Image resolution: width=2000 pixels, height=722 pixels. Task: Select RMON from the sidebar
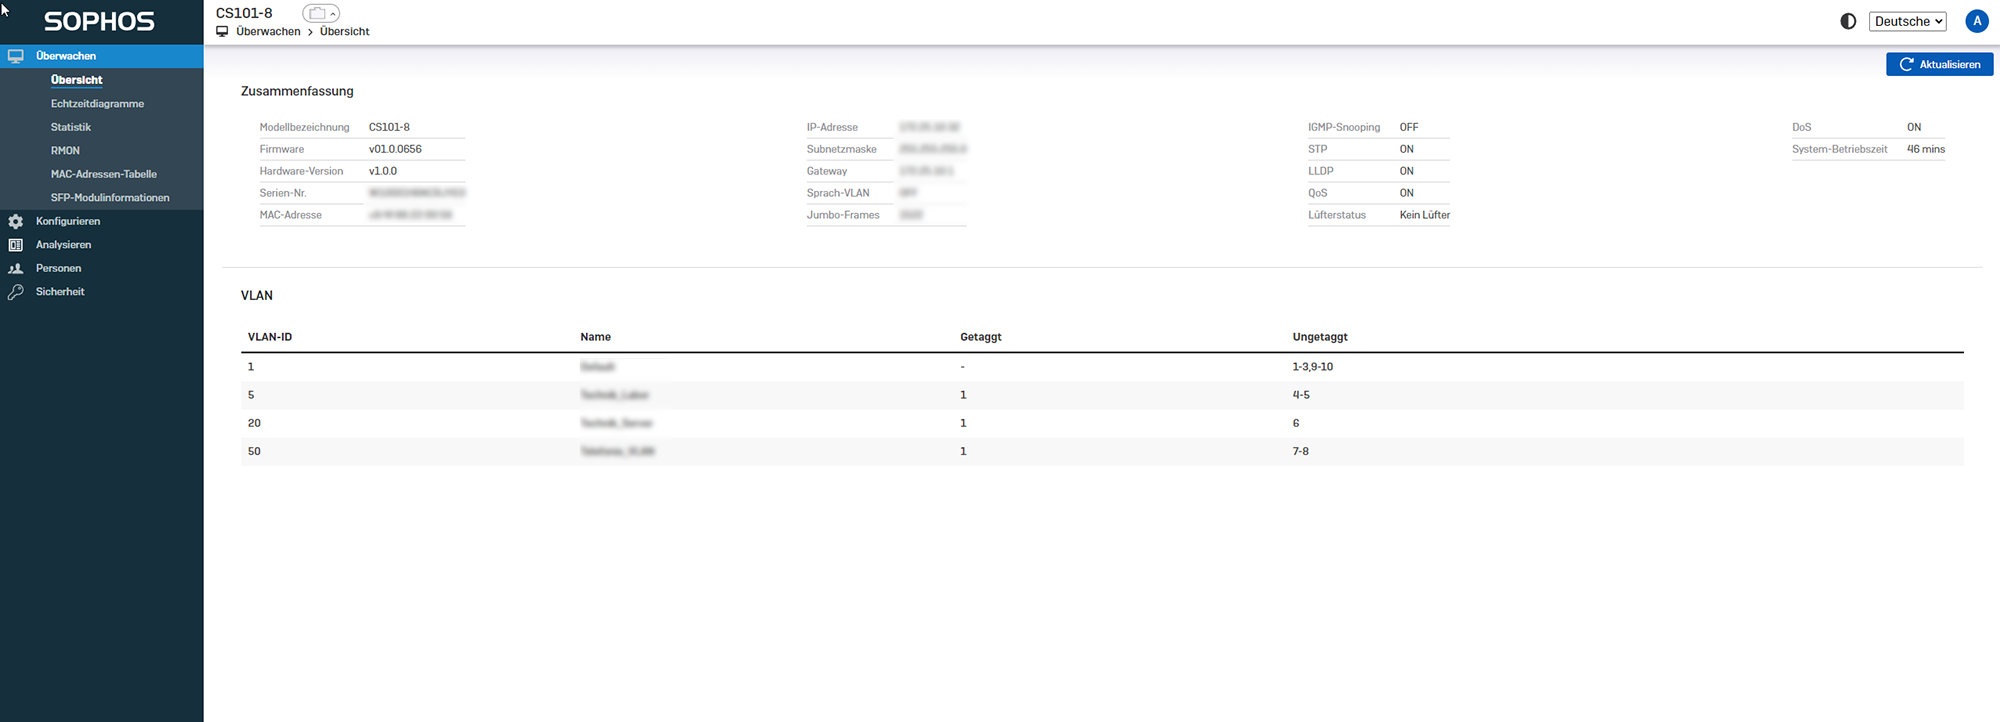click(65, 151)
